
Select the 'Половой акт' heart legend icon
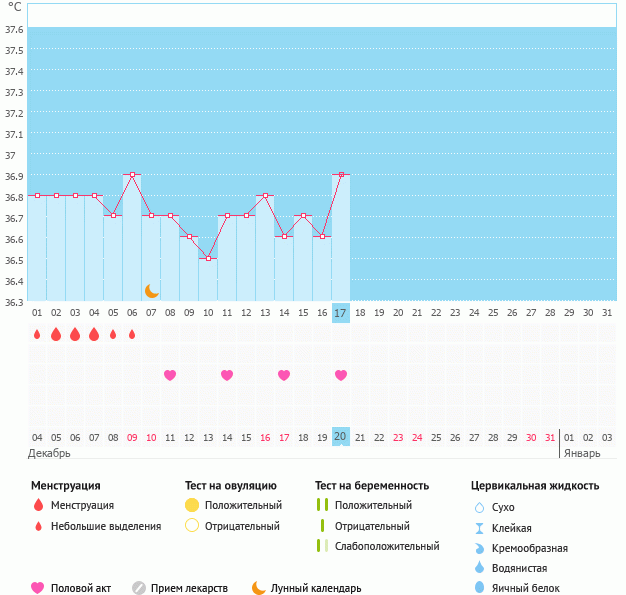coord(38,588)
